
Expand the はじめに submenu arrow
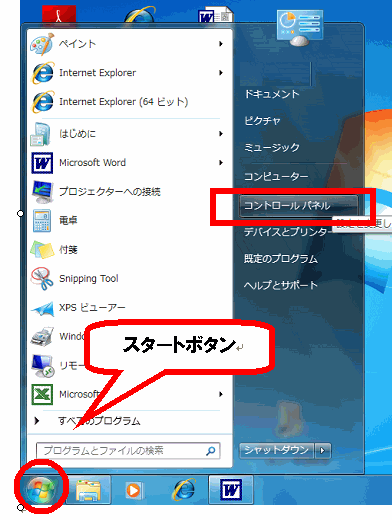coord(221,134)
